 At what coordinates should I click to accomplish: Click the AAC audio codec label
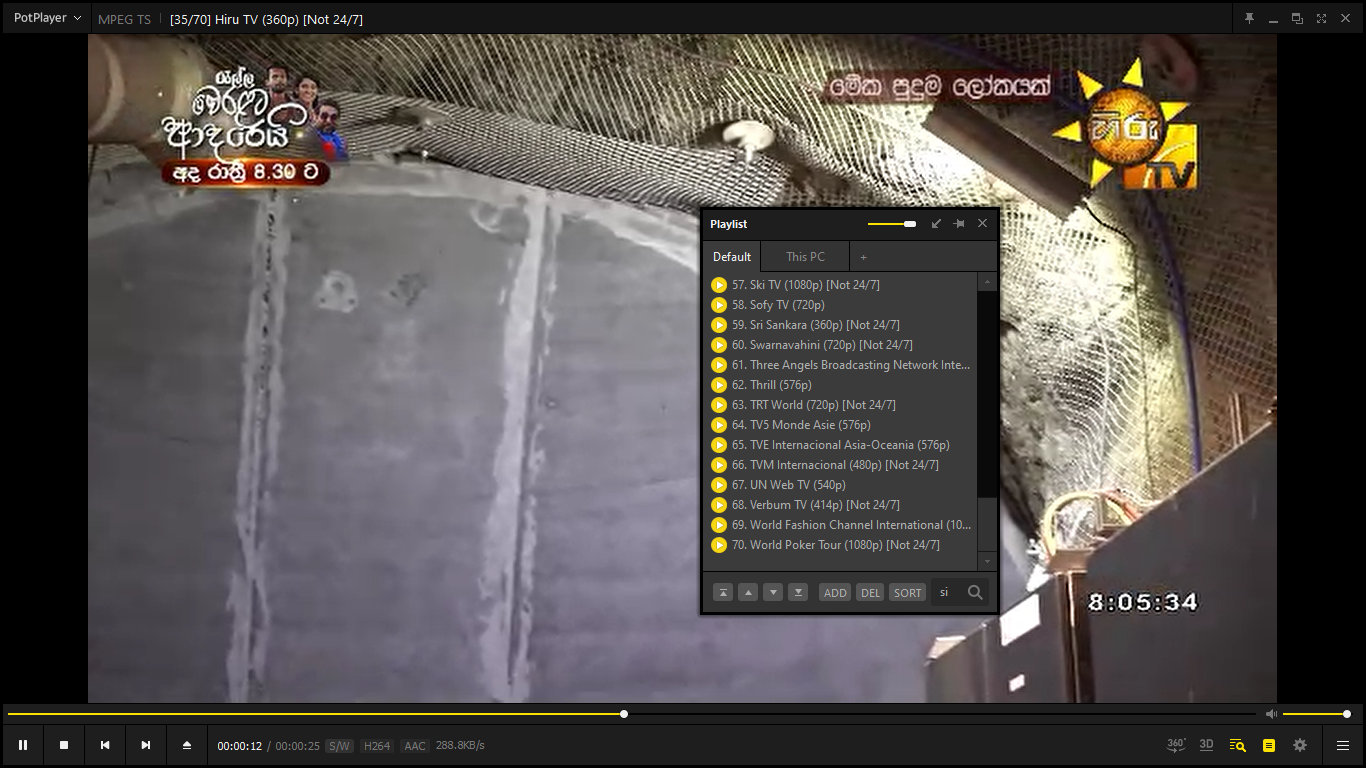click(x=415, y=746)
